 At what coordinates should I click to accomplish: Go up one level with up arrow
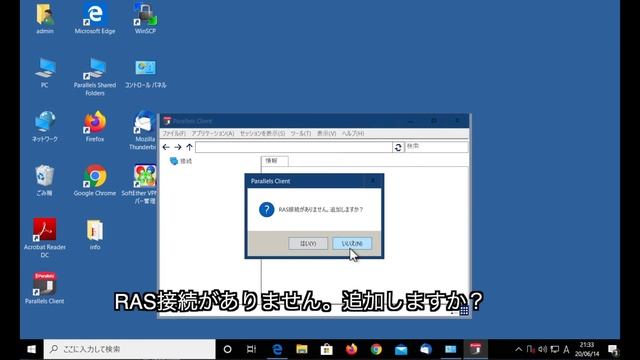tap(189, 147)
